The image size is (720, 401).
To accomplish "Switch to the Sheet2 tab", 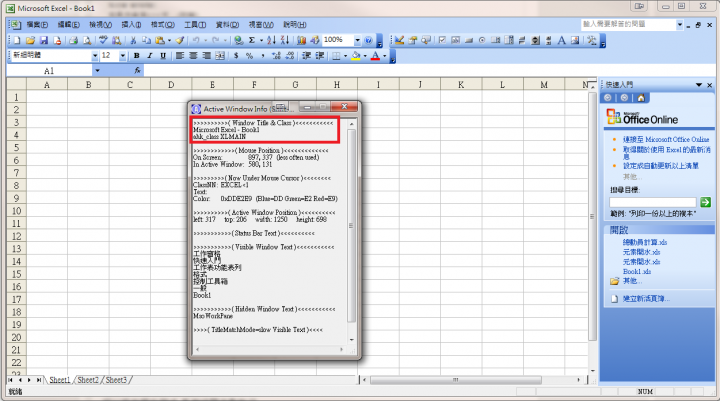I will tap(88, 380).
